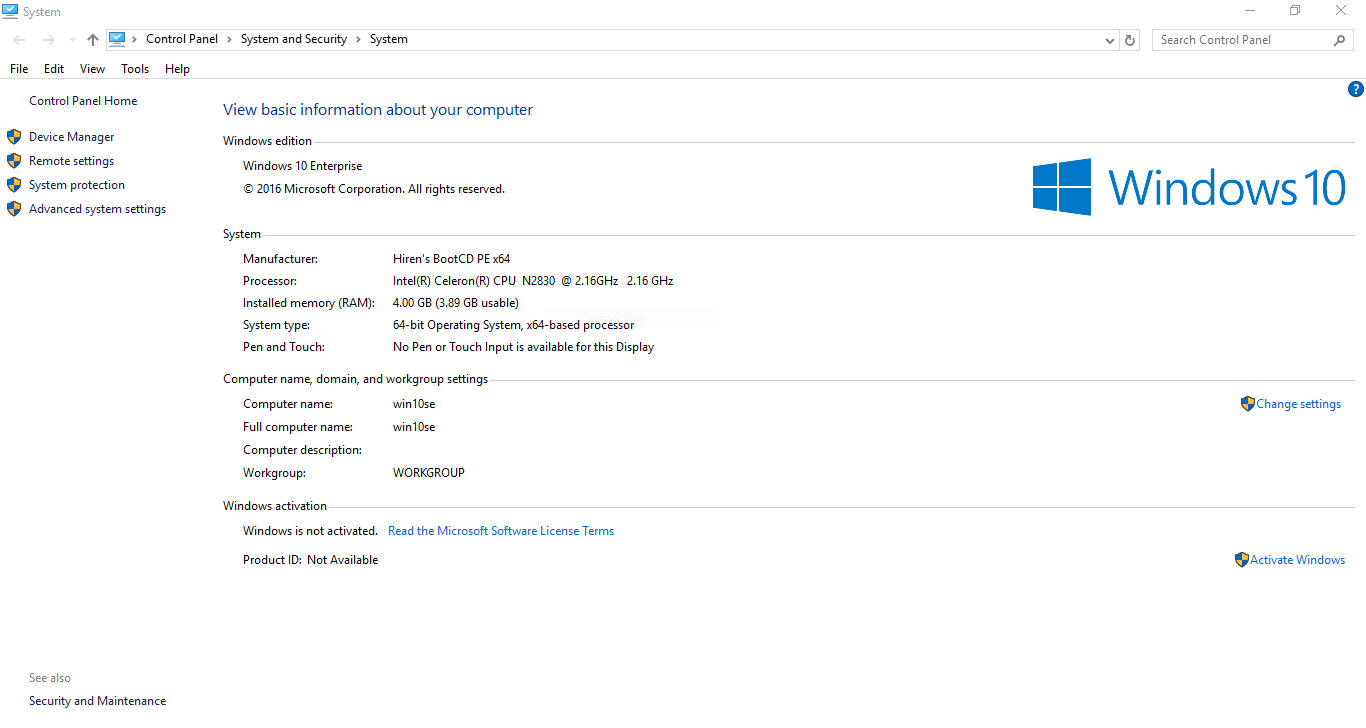This screenshot has width=1366, height=728.
Task: Click Change settings link
Action: coord(1299,404)
